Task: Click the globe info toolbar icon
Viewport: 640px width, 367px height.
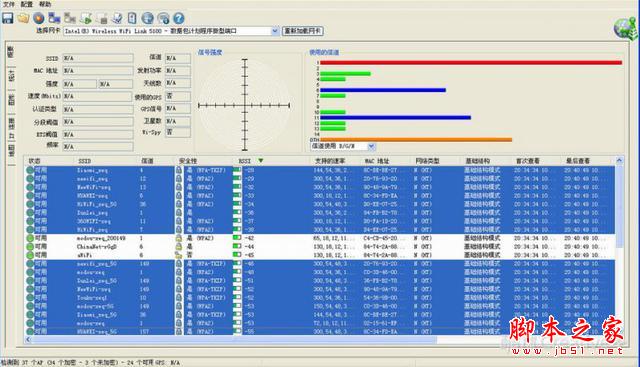Action: coord(163,18)
